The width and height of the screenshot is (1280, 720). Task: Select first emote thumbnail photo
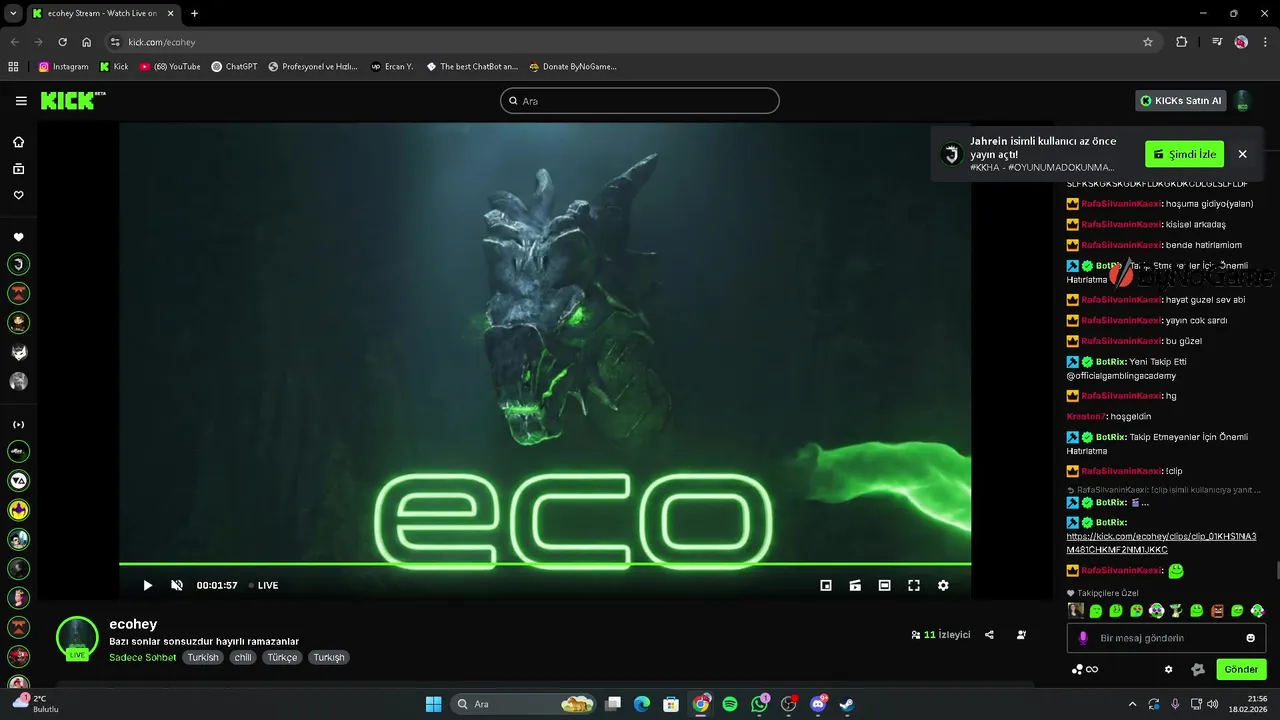point(1076,611)
